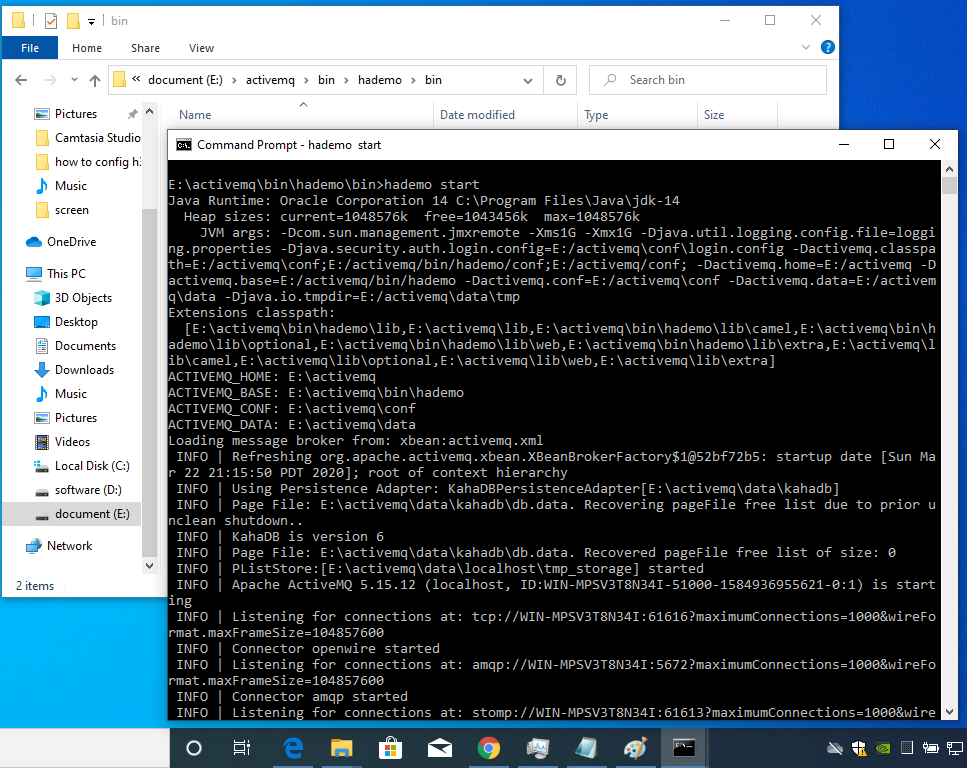Image resolution: width=967 pixels, height=768 pixels.
Task: Click the Explorer help question mark icon
Action: [x=827, y=47]
